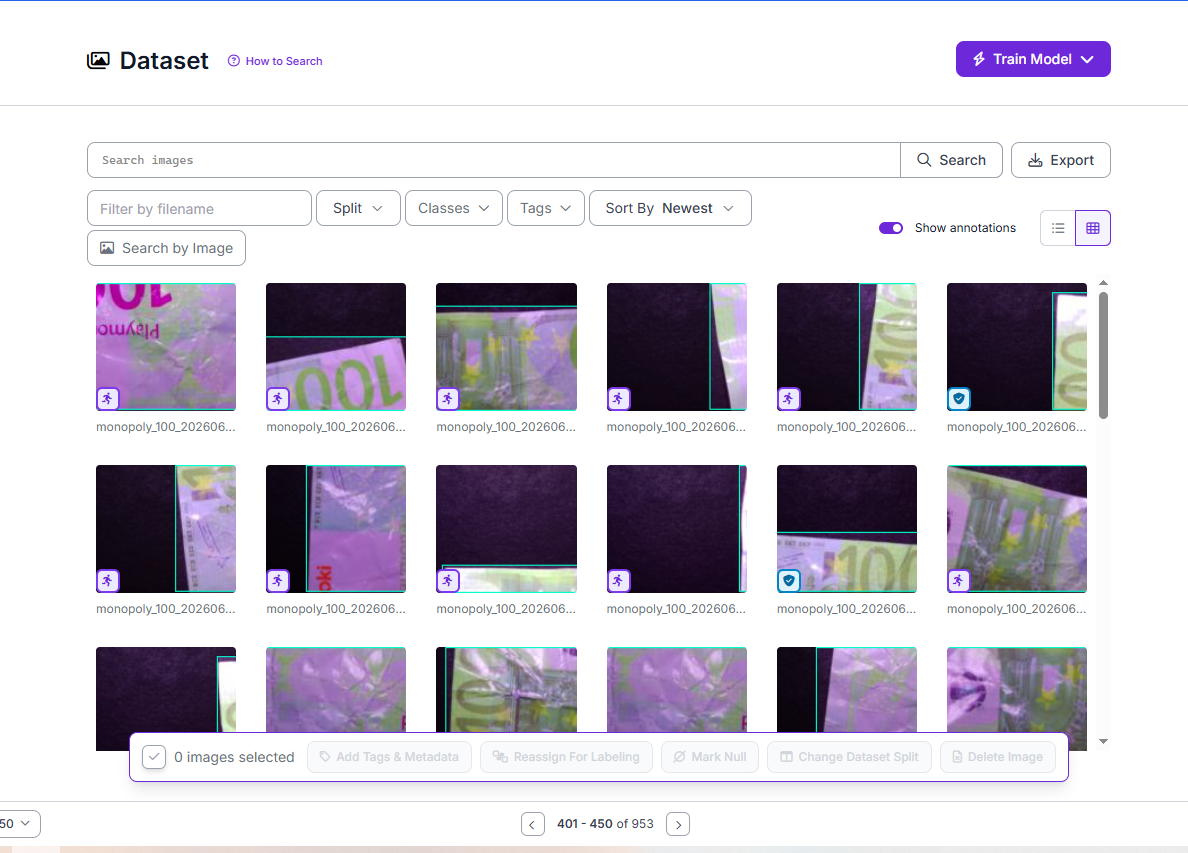This screenshot has height=853, width=1188.
Task: Click running-person icon on second-row fourth thumbnail
Action: coord(618,580)
